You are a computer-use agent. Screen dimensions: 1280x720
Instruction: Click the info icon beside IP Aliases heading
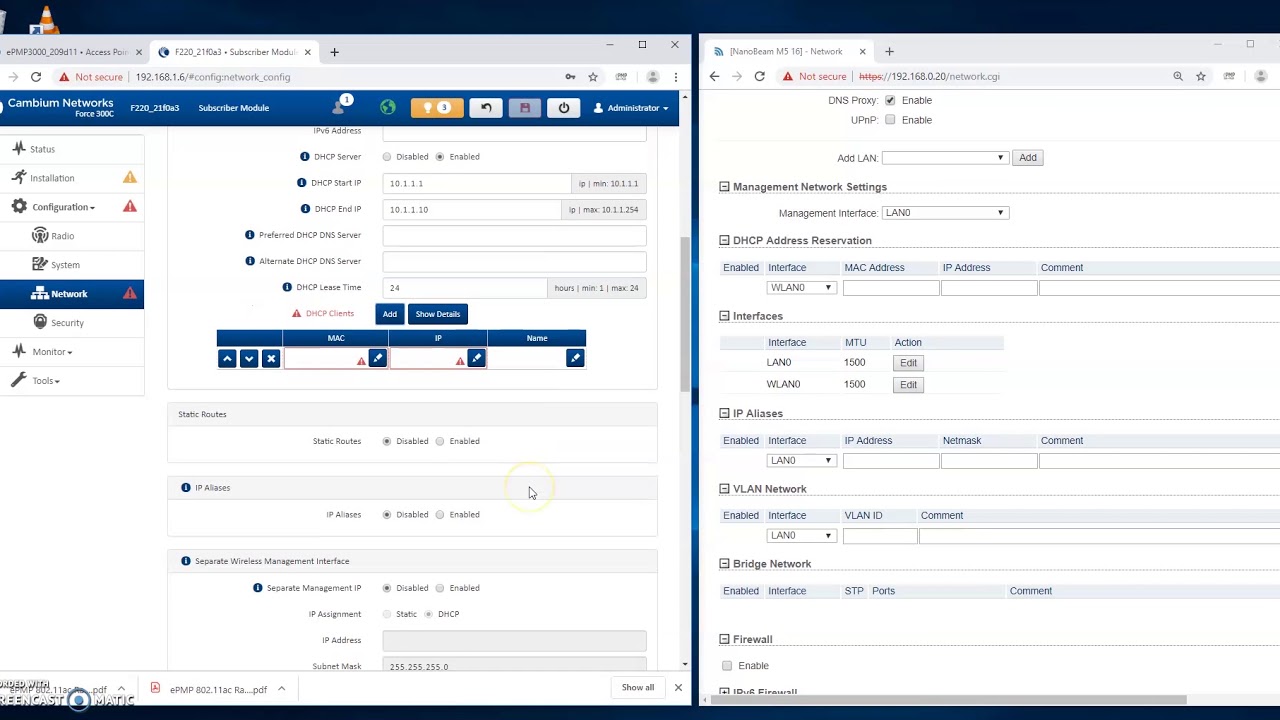tap(186, 488)
